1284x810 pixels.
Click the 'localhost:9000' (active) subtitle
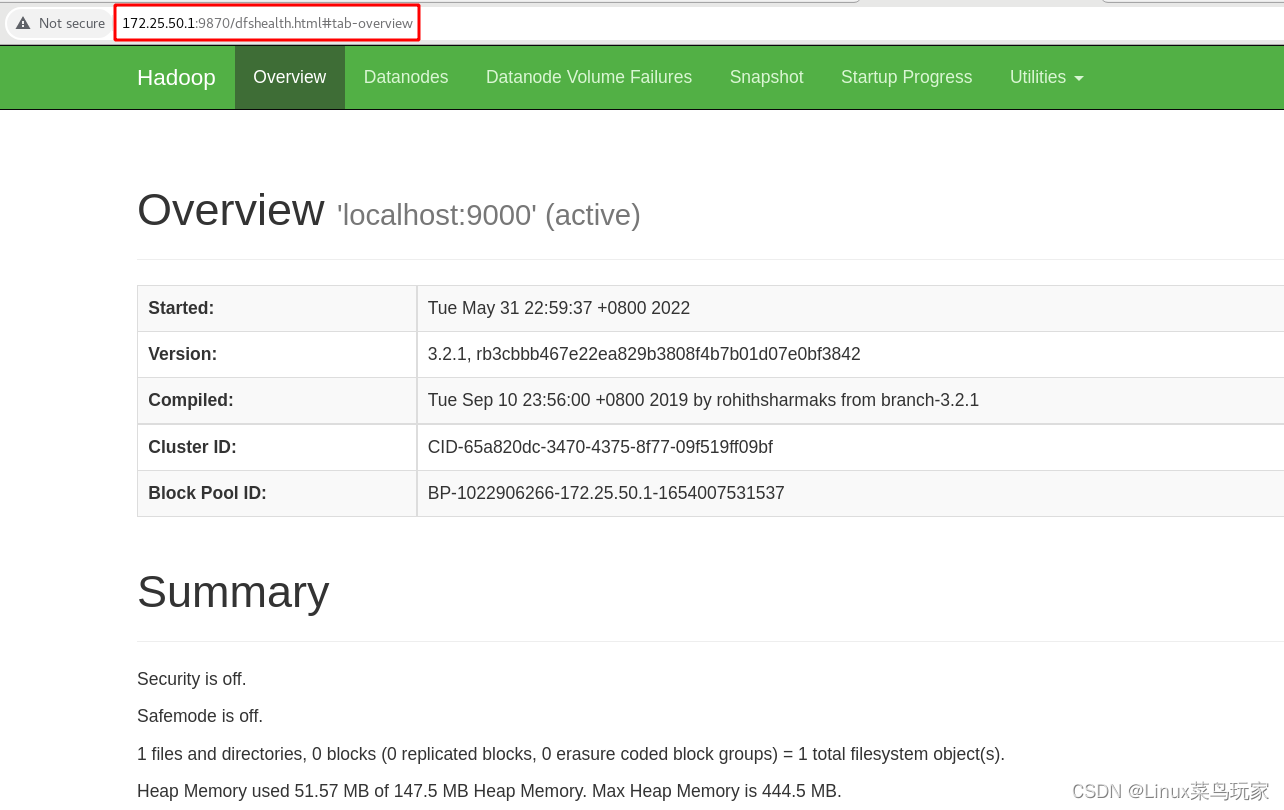[489, 215]
